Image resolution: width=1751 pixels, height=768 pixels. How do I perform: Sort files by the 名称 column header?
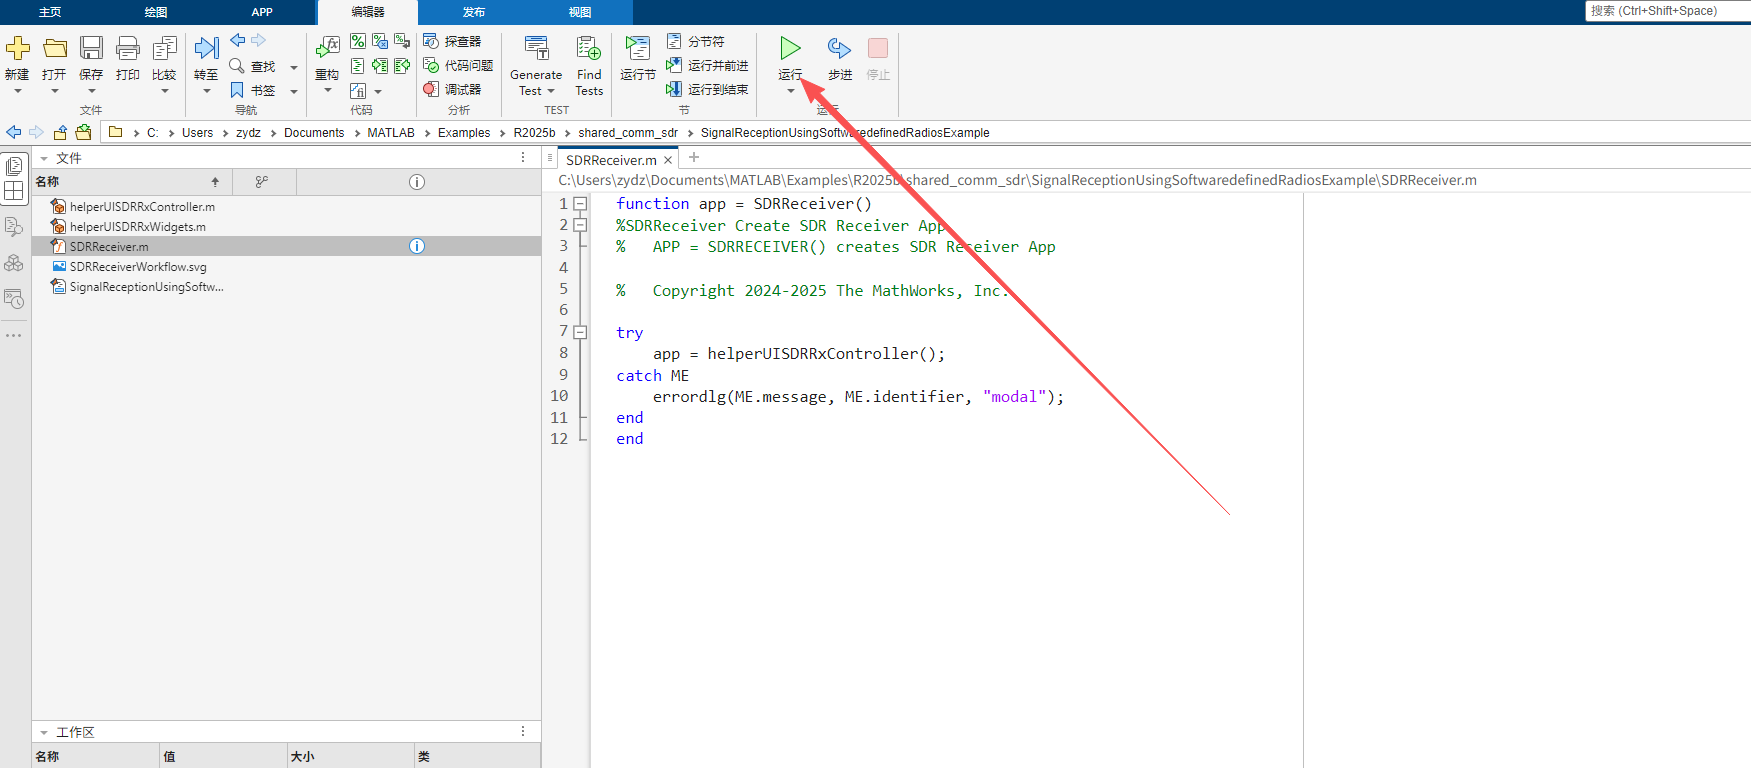[132, 182]
